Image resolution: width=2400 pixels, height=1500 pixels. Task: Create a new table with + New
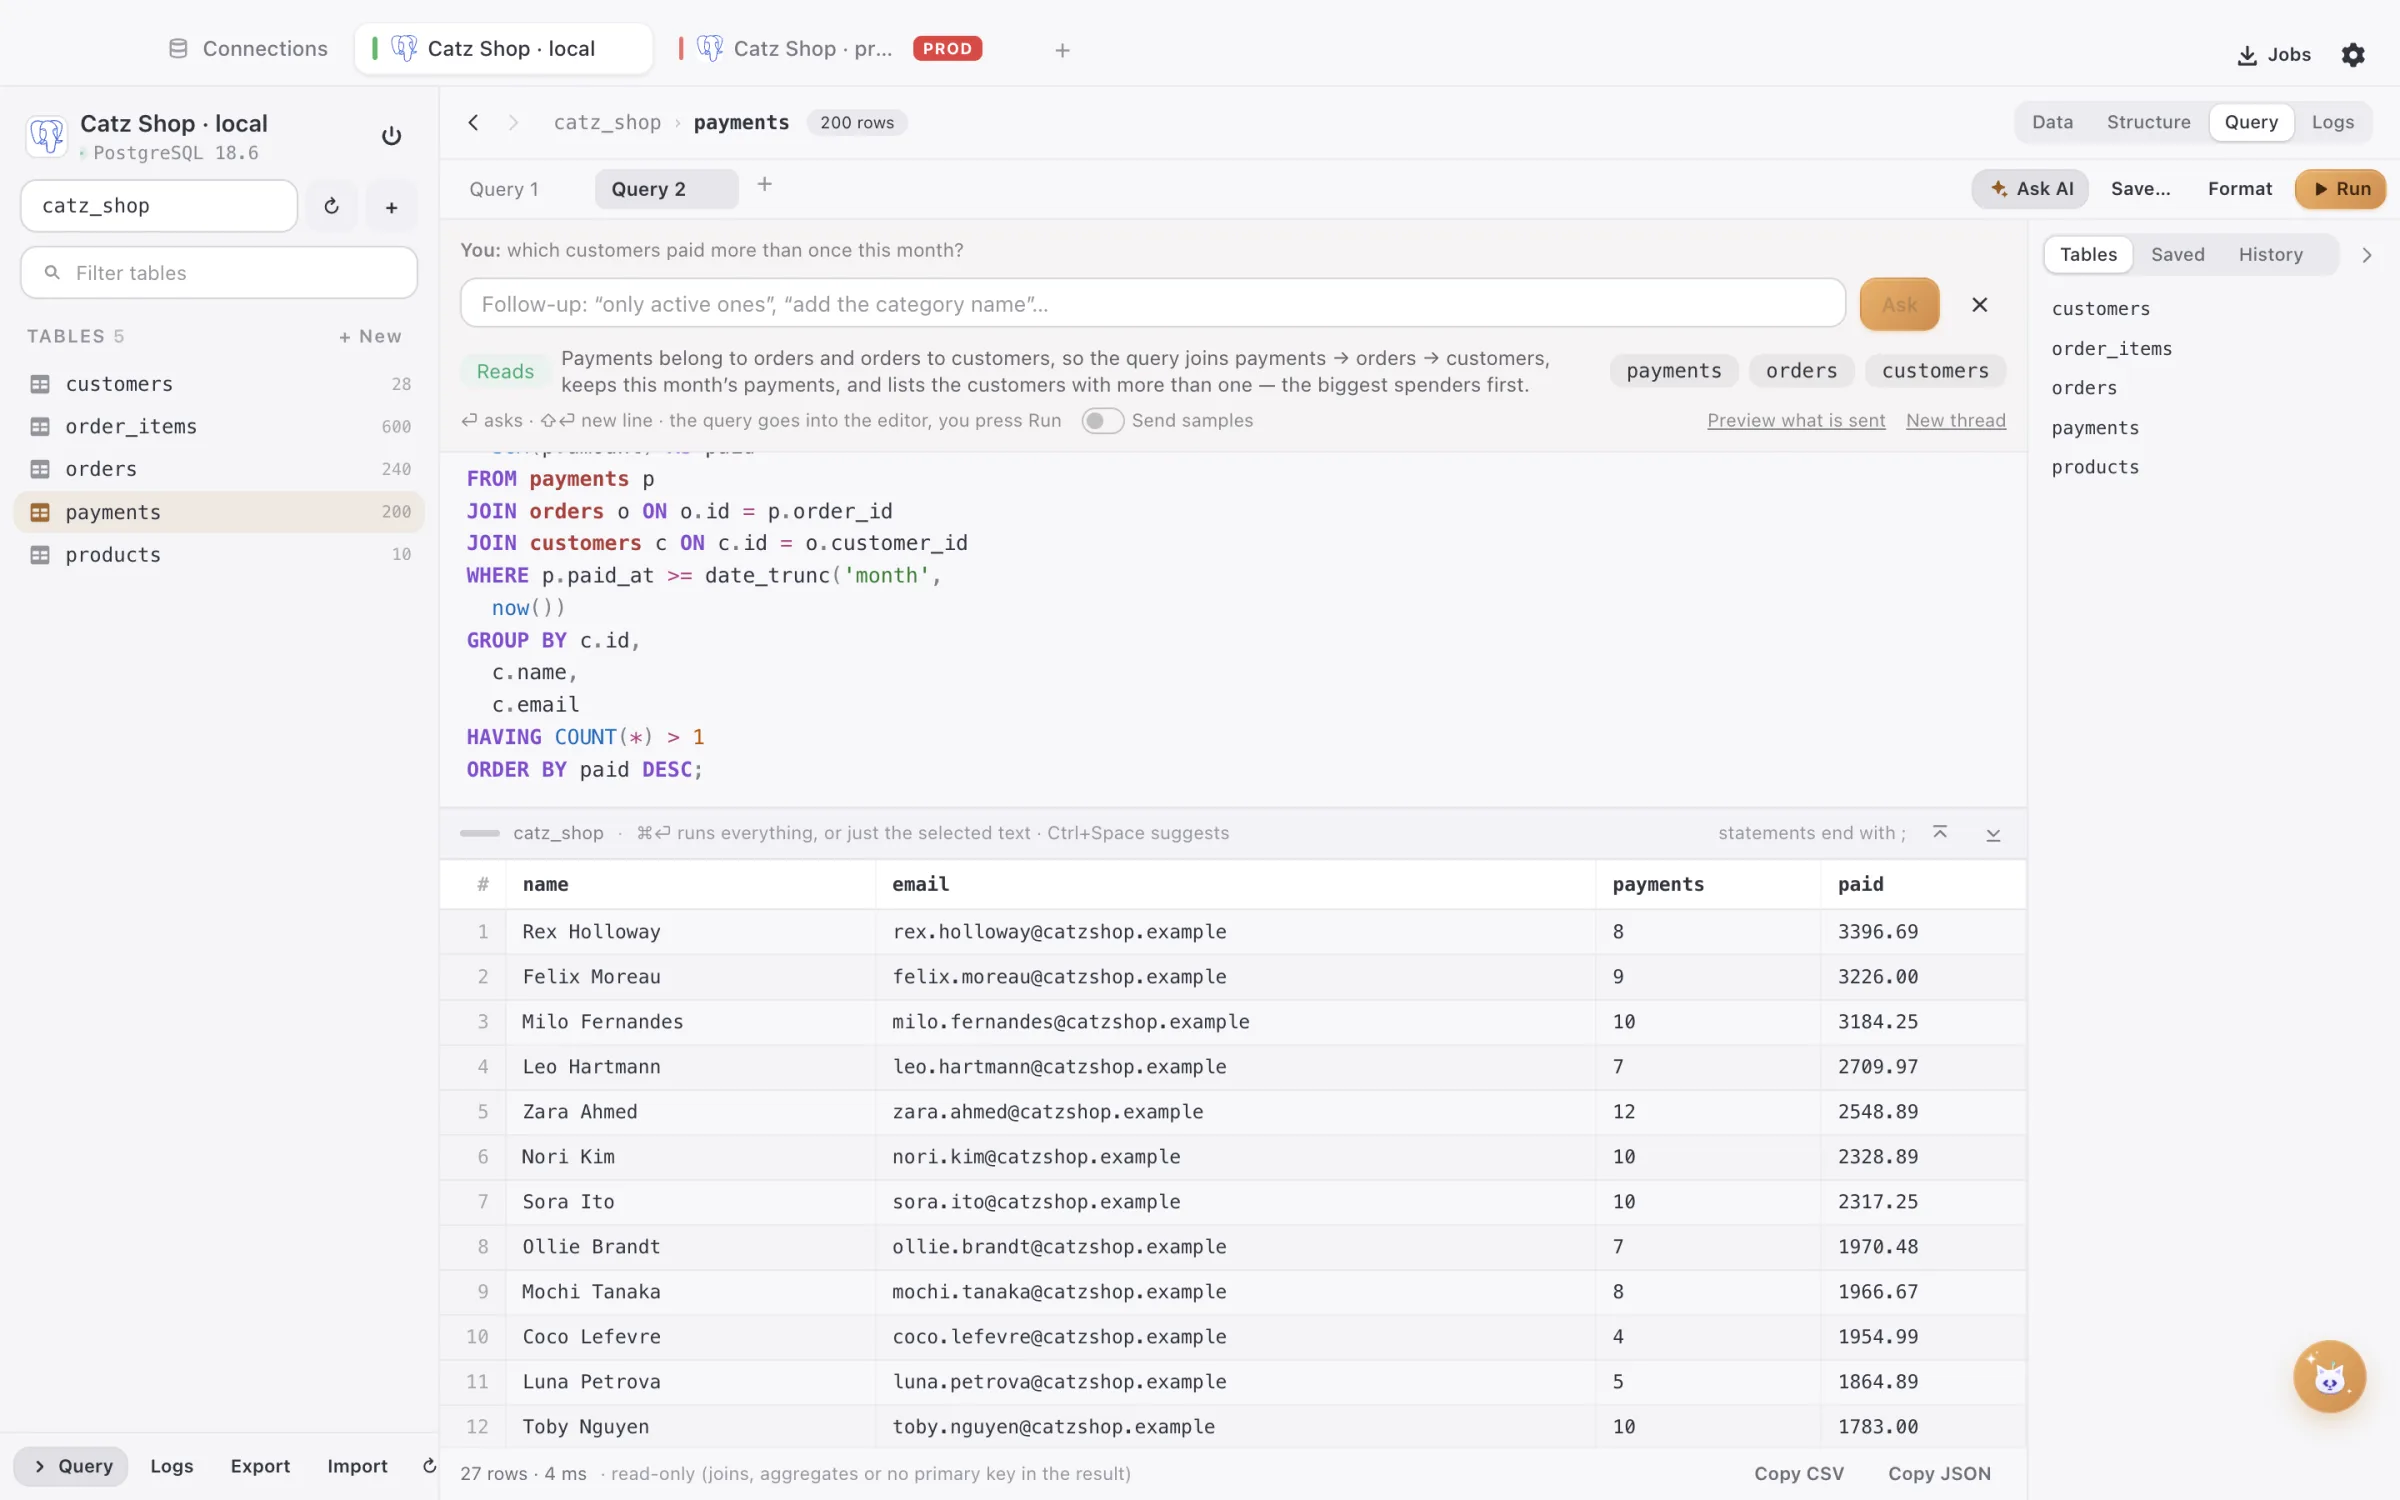(x=370, y=337)
